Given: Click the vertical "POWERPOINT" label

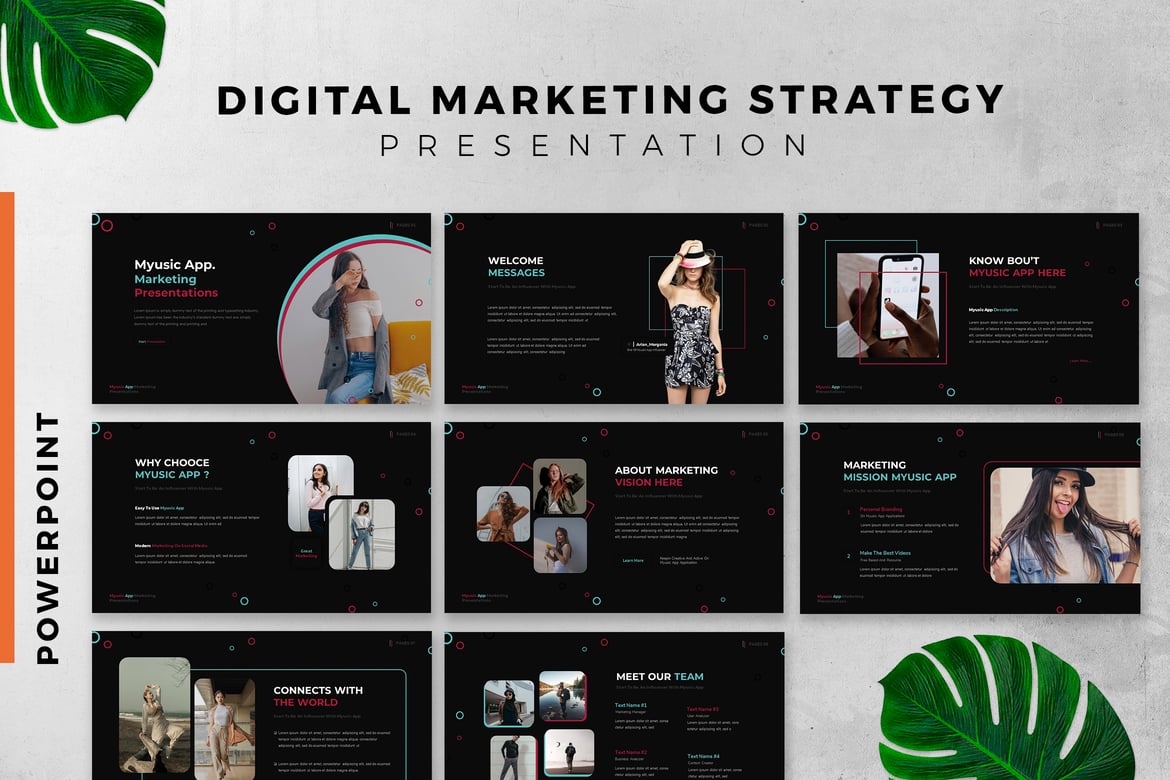Looking at the screenshot, I should 47,537.
